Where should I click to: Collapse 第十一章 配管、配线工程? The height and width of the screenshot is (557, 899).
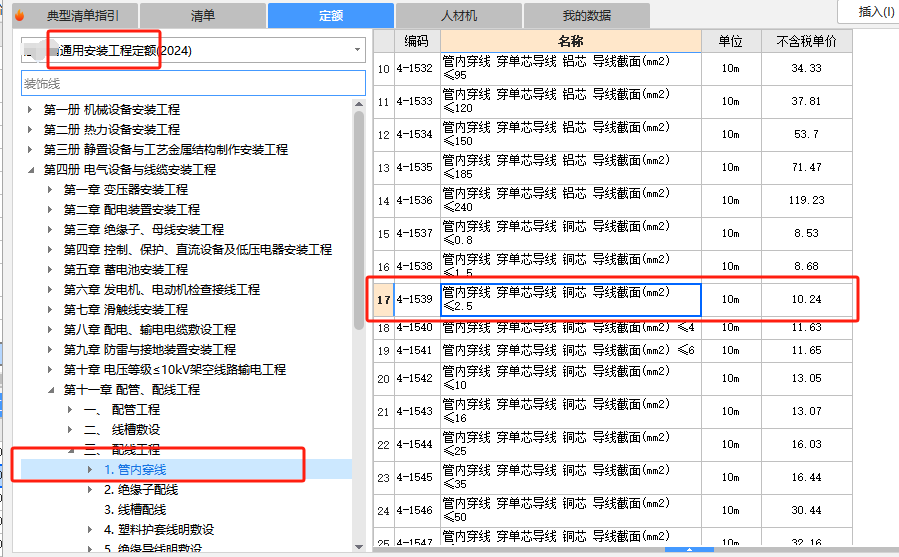(50, 389)
